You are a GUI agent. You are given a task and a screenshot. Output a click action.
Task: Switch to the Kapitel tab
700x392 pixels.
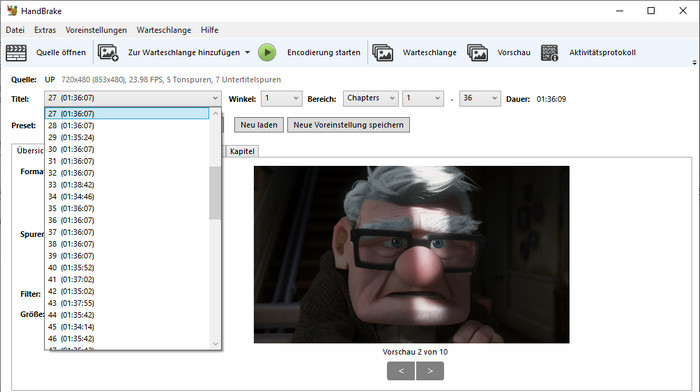pos(242,151)
